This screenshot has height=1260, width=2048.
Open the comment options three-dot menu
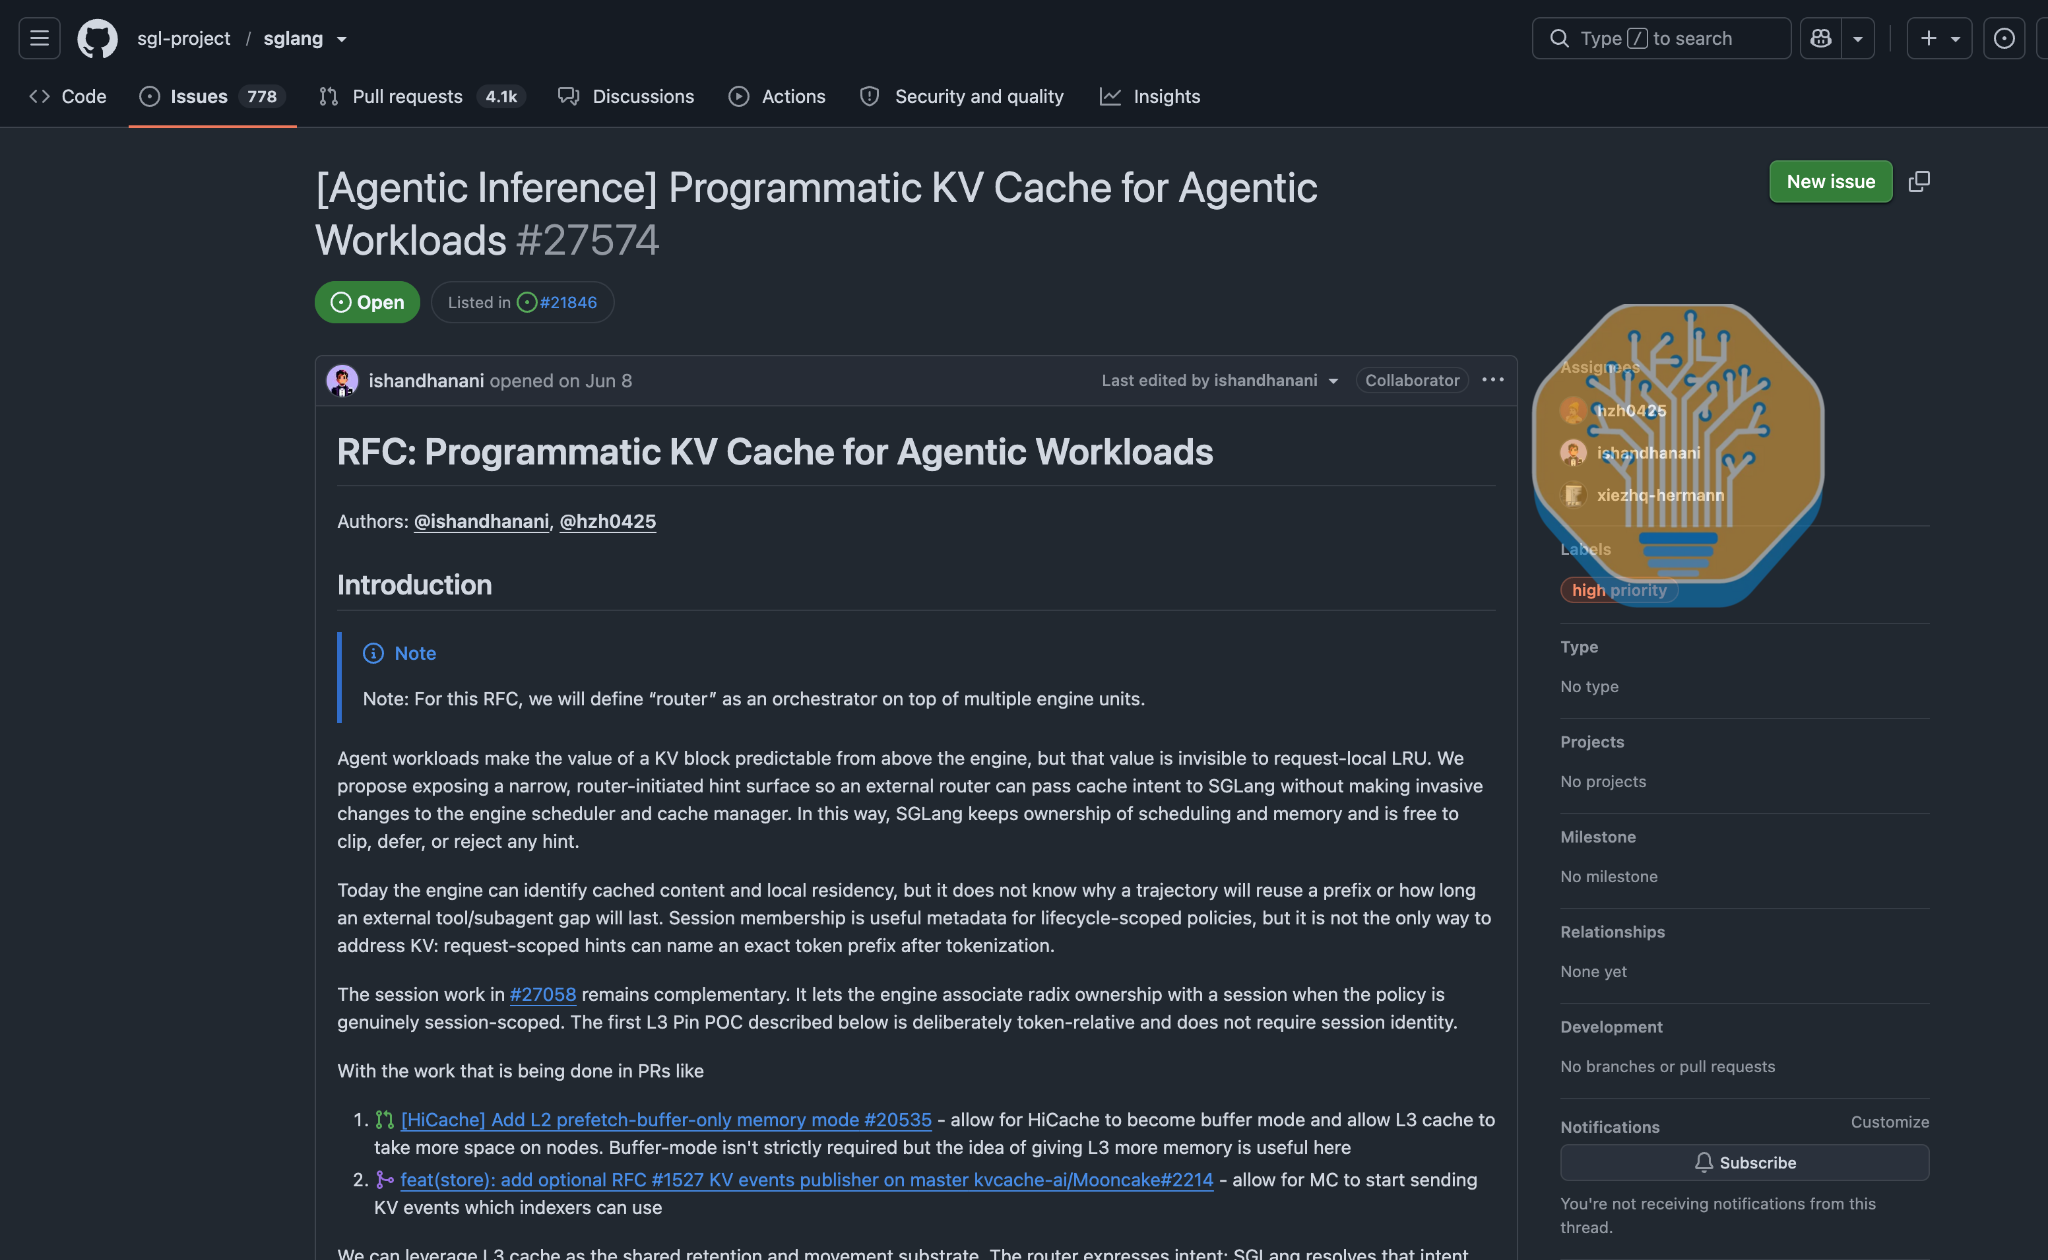[1493, 380]
